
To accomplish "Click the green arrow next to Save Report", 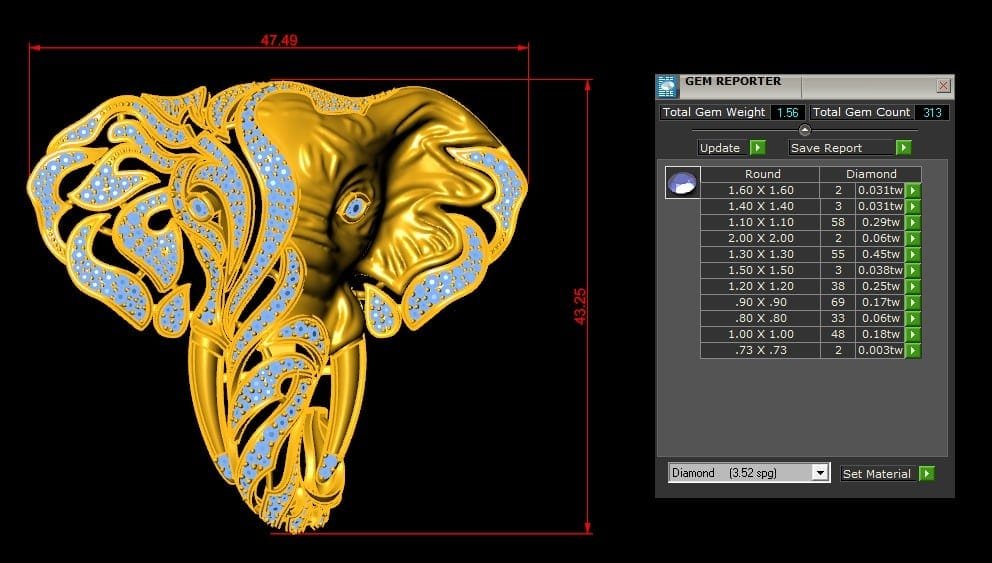I will click(x=903, y=148).
